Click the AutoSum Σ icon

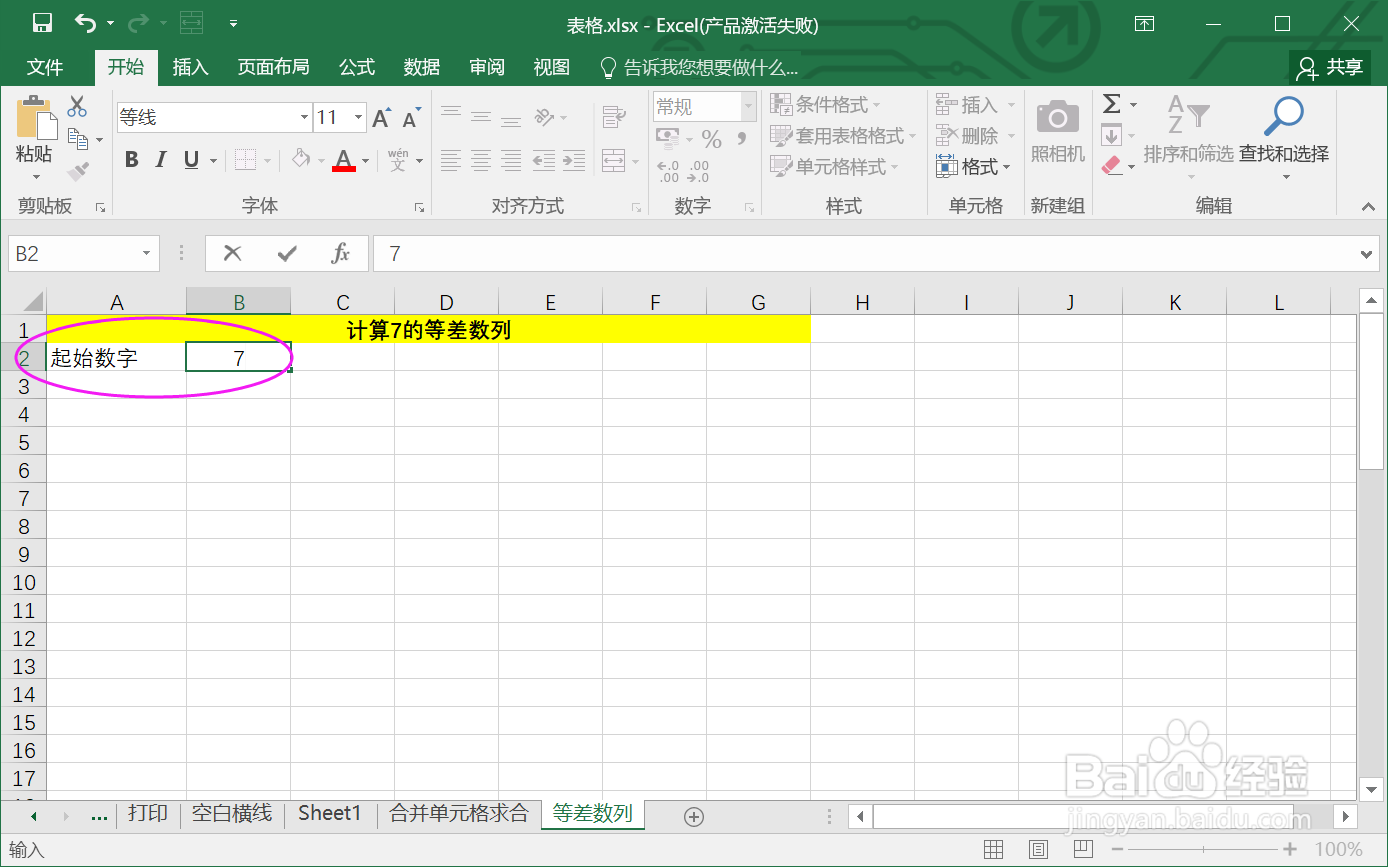point(1113,103)
